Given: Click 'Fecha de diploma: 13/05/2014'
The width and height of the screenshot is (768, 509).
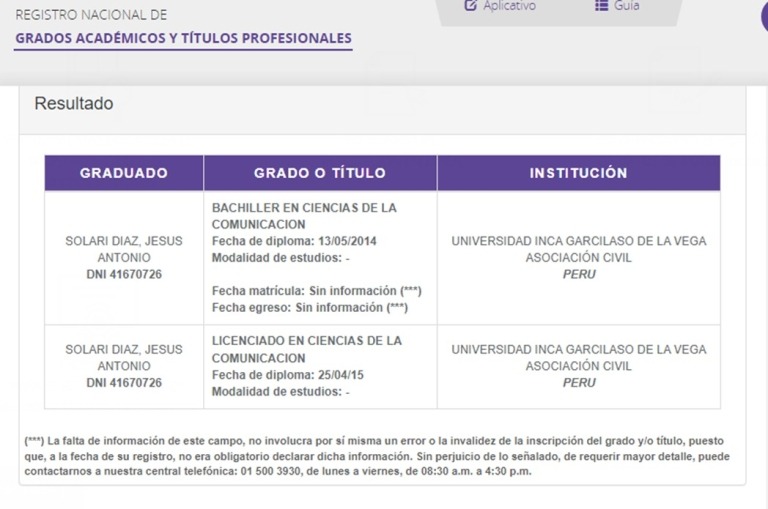Looking at the screenshot, I should click(294, 241).
